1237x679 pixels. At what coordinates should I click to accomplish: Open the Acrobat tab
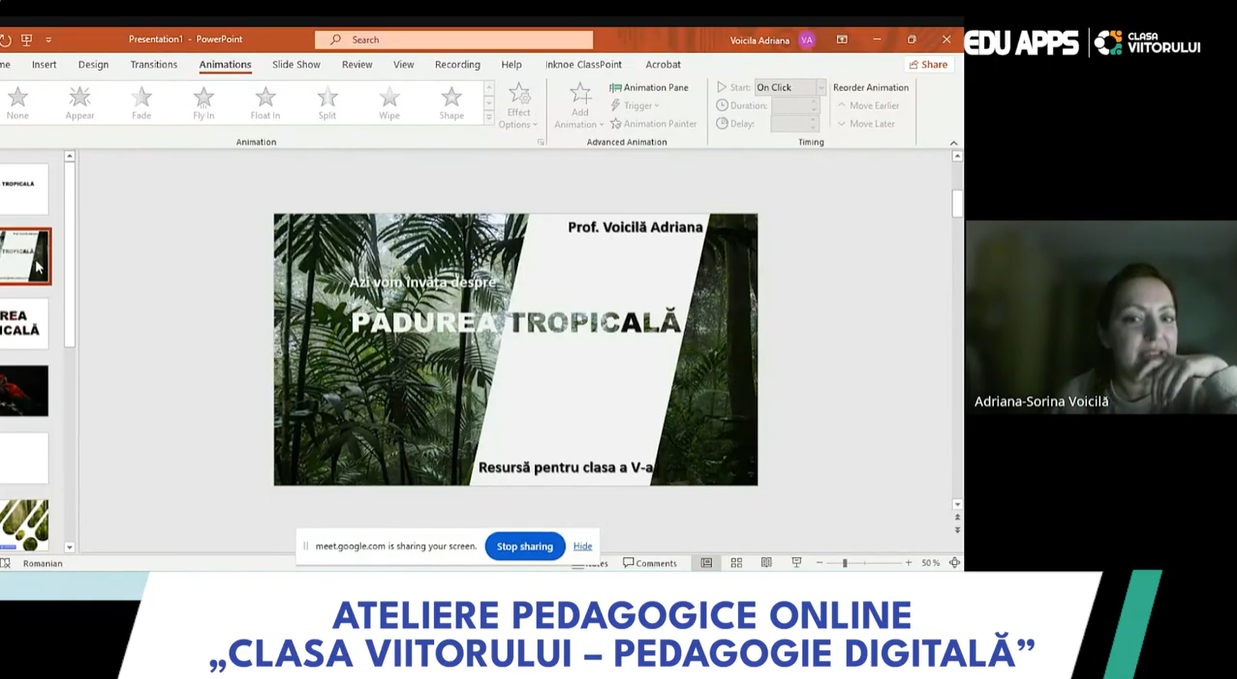pyautogui.click(x=663, y=64)
